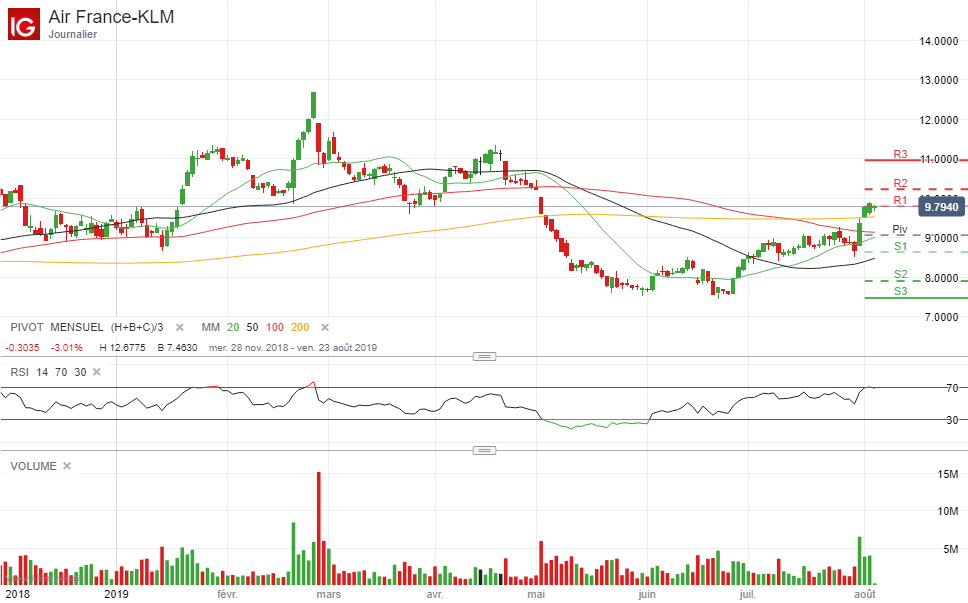The image size is (968, 603).
Task: Click the 15M volume axis label
Action: click(x=948, y=475)
